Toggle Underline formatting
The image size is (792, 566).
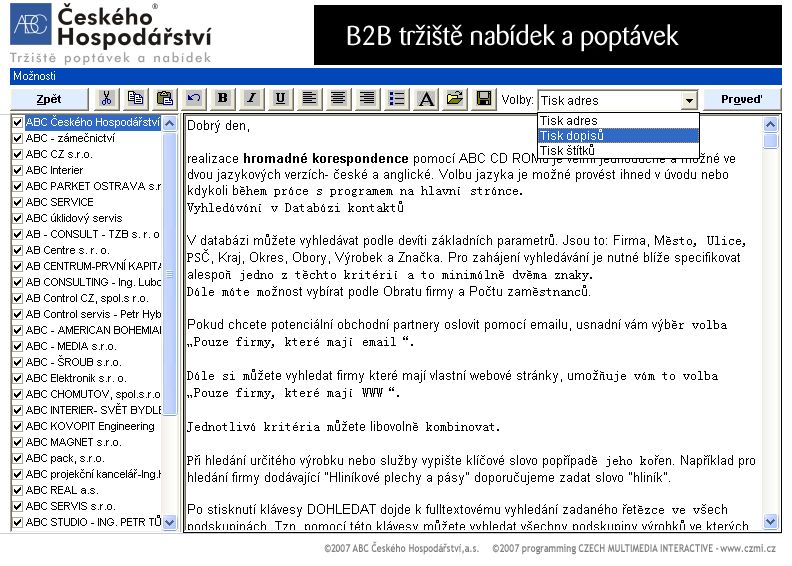coord(280,99)
